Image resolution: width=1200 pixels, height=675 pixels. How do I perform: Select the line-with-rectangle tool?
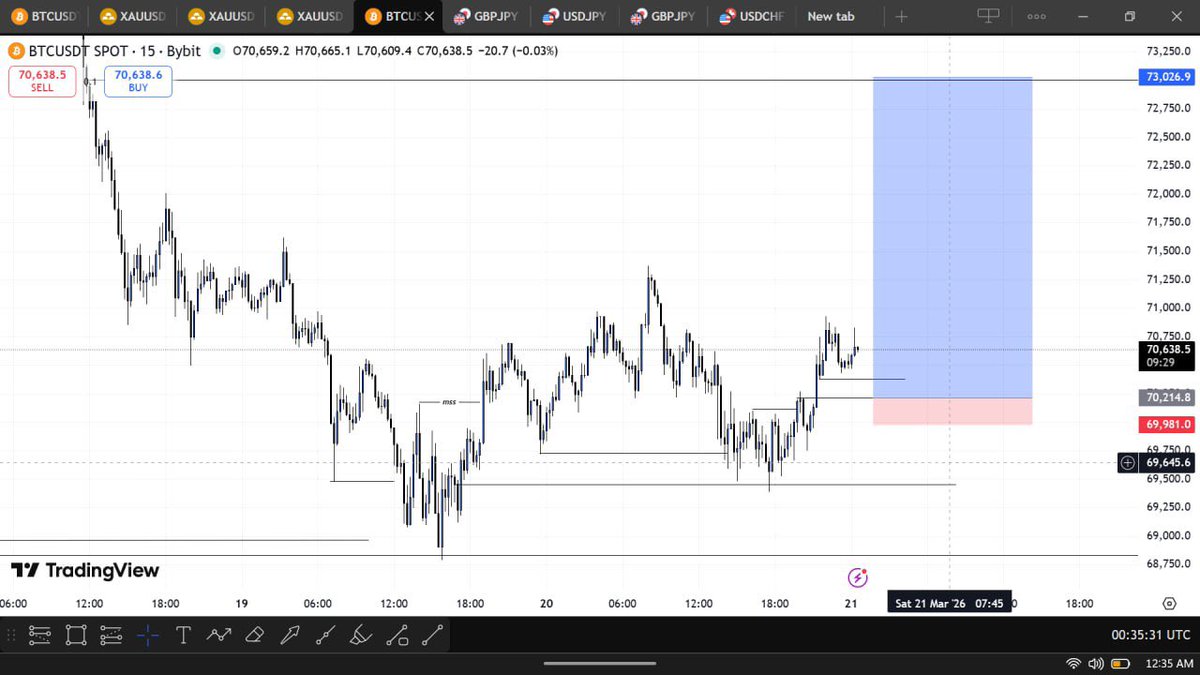pyautogui.click(x=397, y=634)
